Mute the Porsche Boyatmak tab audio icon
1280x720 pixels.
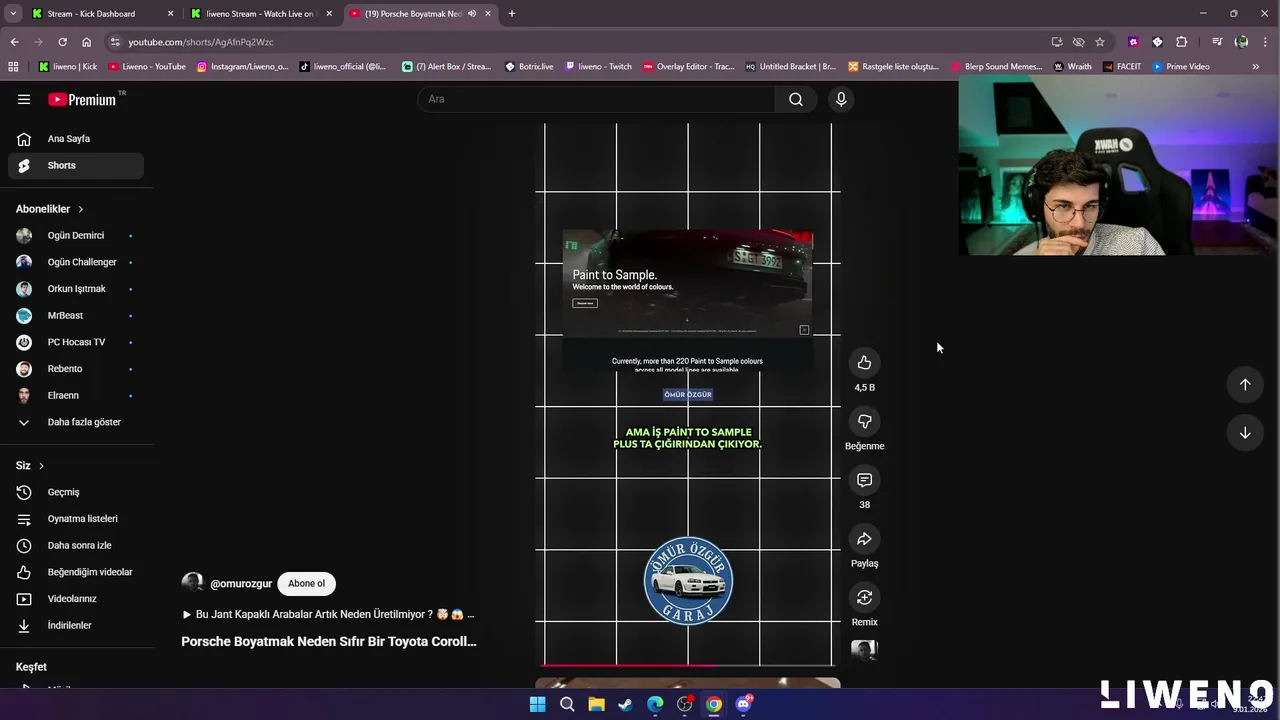[x=472, y=14]
